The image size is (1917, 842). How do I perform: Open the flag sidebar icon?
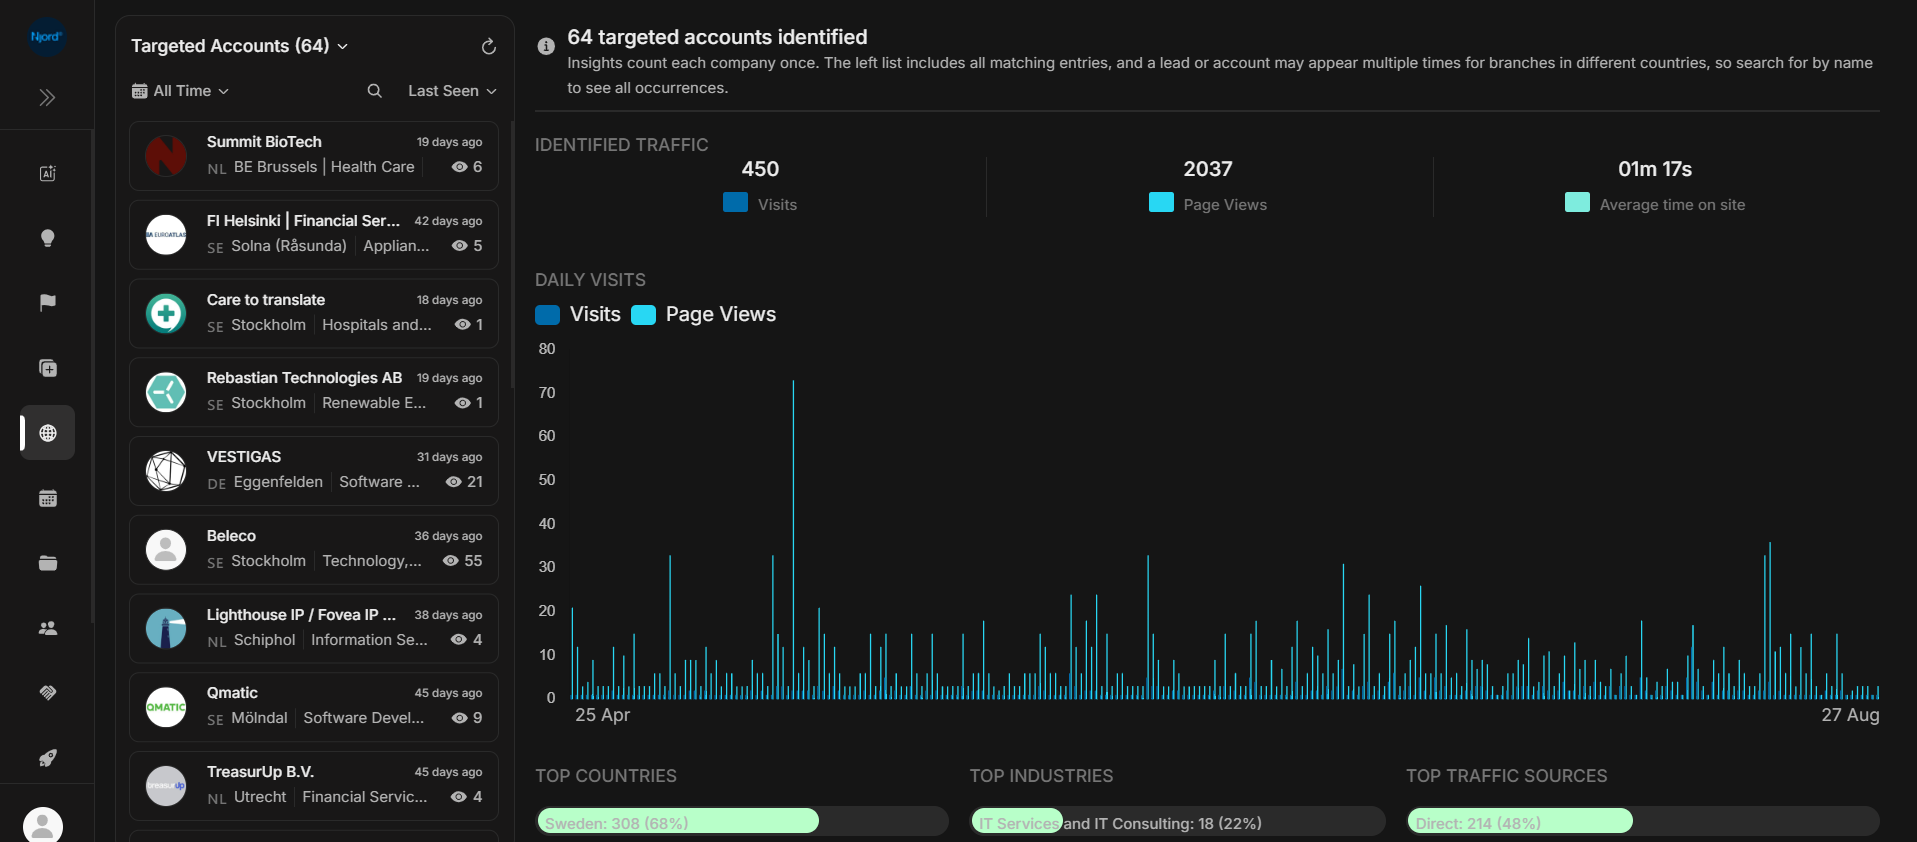47,303
